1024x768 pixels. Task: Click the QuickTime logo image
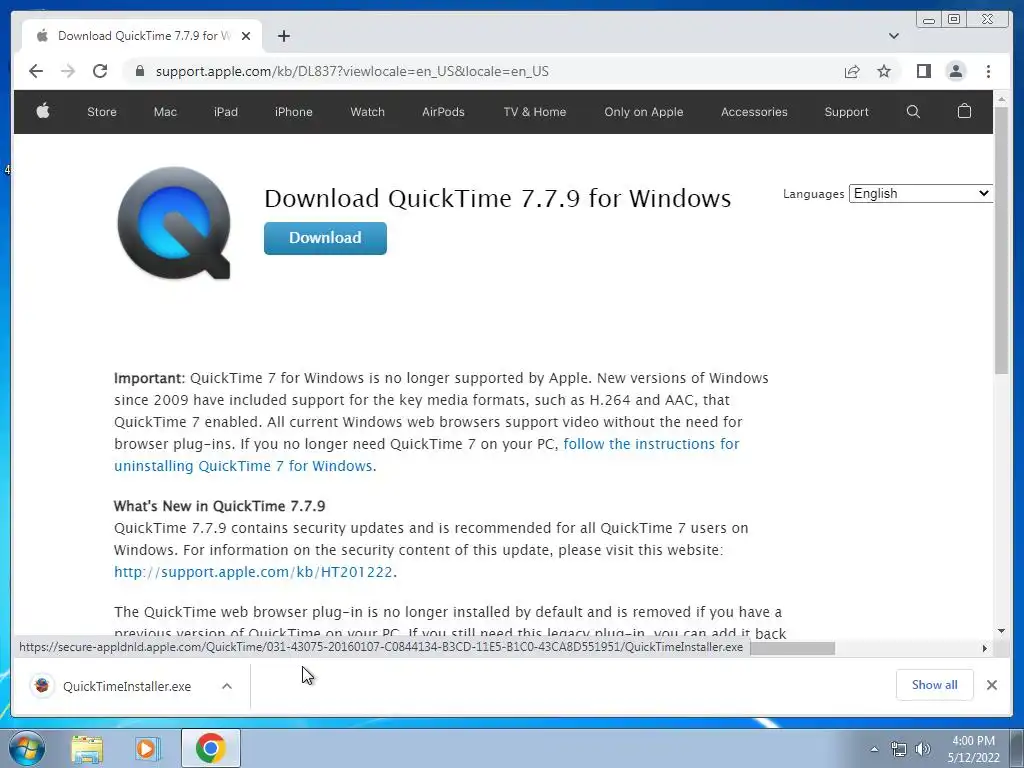pyautogui.click(x=174, y=223)
